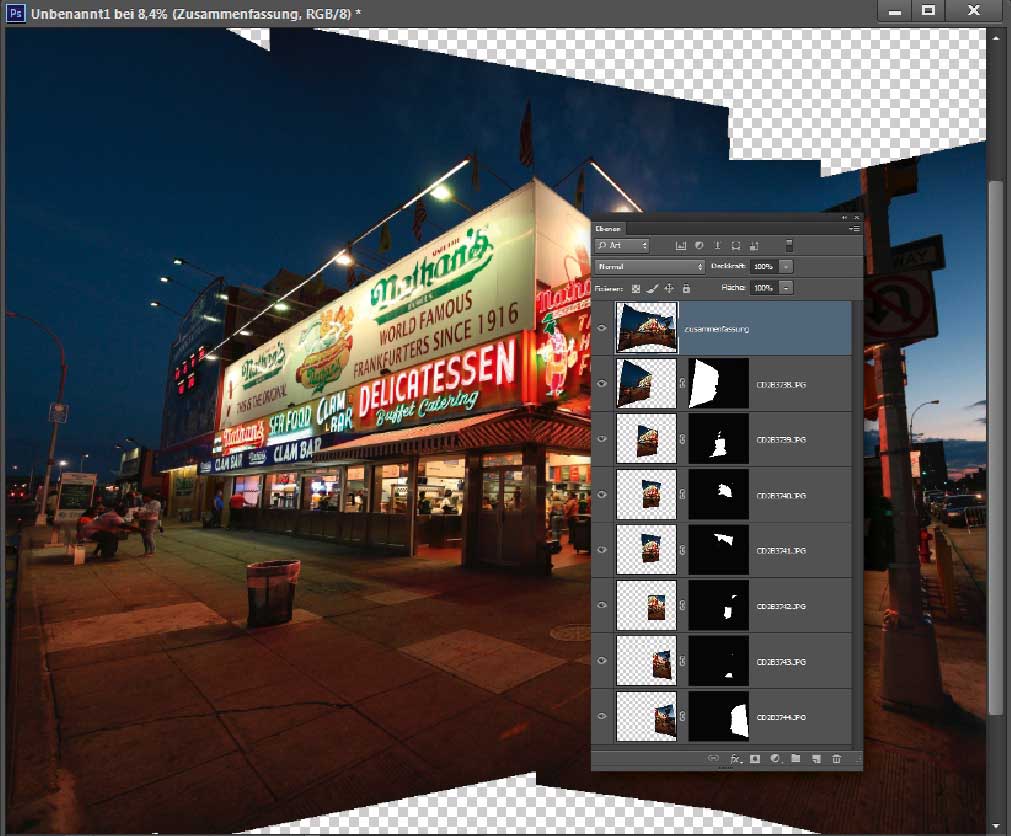Viewport: 1011px width, 836px height.
Task: Open the Normal blend mode dropdown
Action: point(650,267)
